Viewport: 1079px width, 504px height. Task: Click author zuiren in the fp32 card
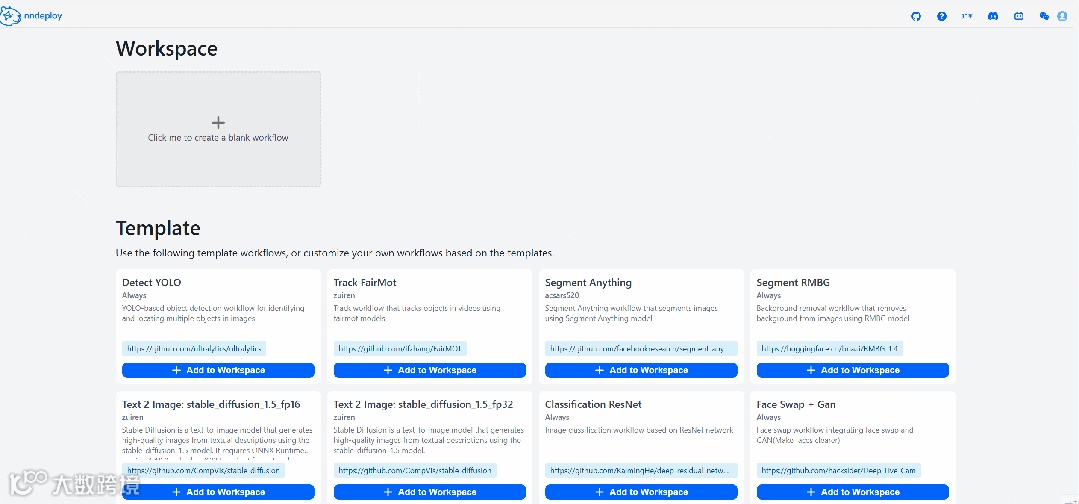click(344, 417)
